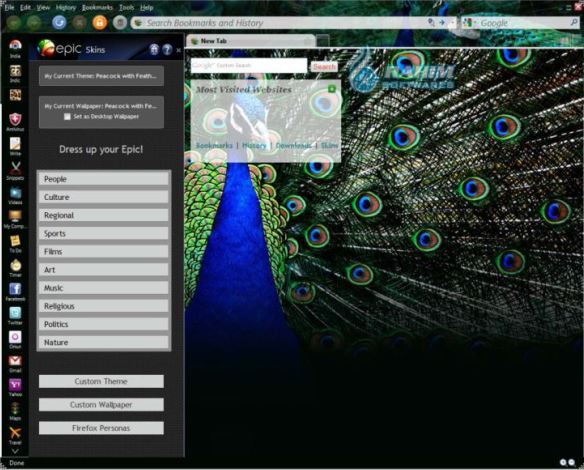Click the Custom Wallpaper button

point(101,404)
